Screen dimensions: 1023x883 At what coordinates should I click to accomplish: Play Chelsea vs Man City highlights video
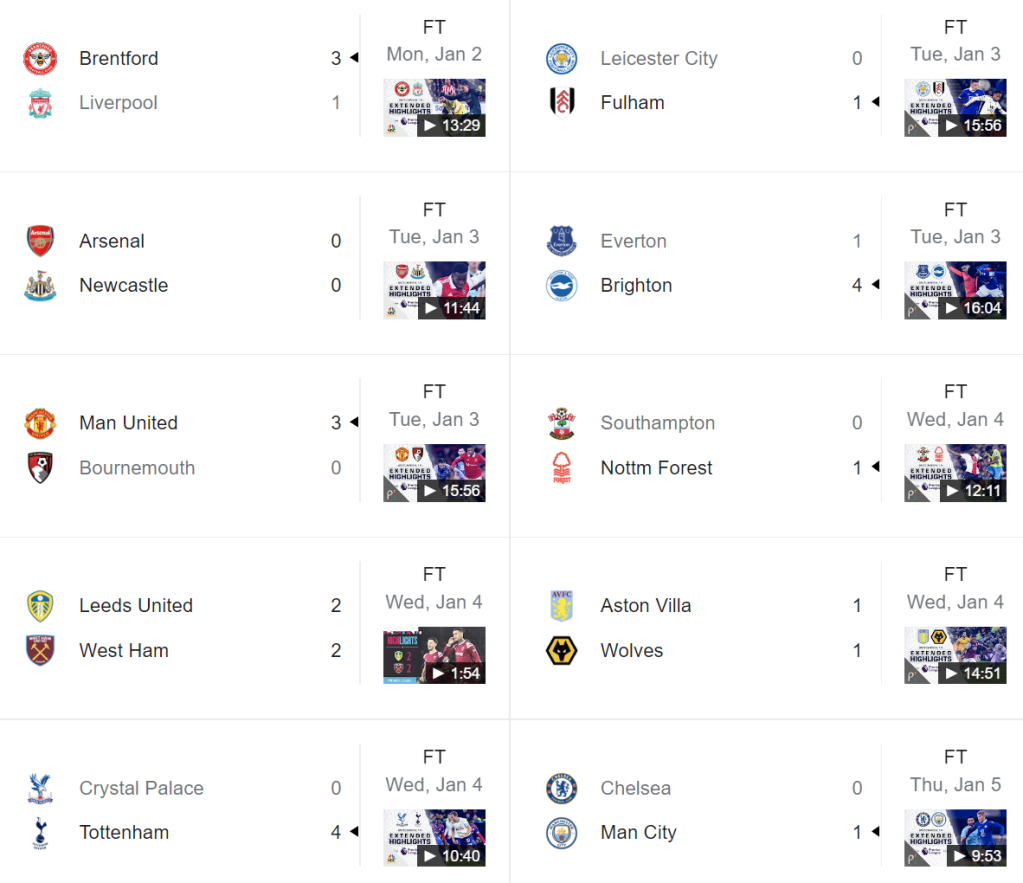click(955, 838)
